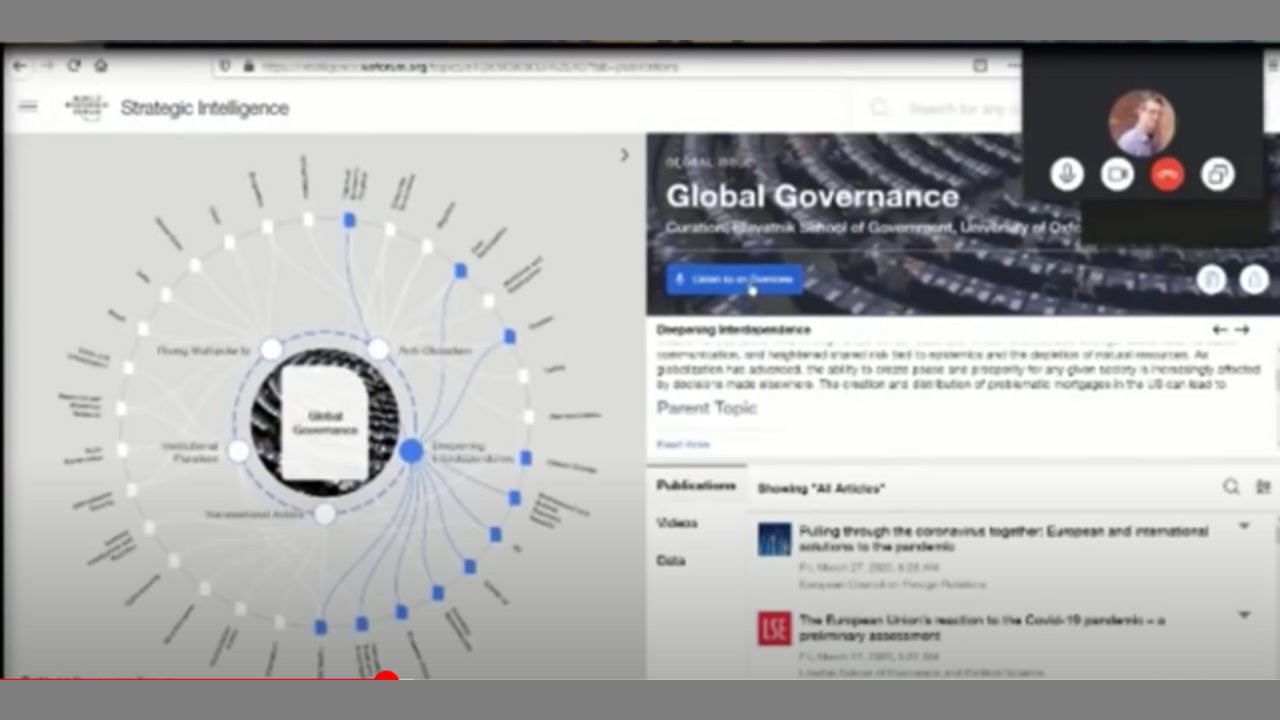Viewport: 1280px width, 720px height.
Task: Reload the page with the refresh icon
Action: (x=73, y=66)
